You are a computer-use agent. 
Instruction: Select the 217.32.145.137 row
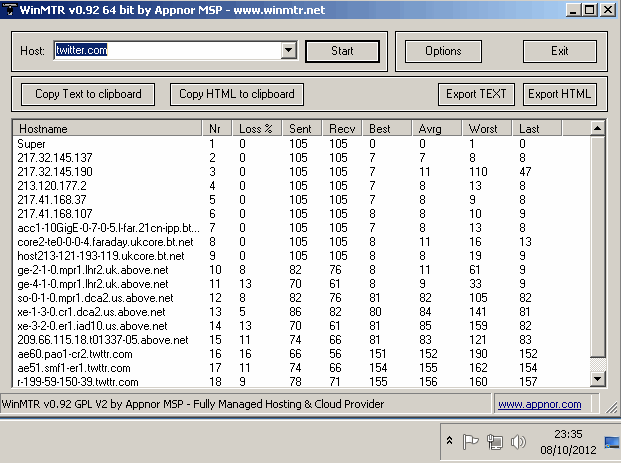click(x=302, y=158)
